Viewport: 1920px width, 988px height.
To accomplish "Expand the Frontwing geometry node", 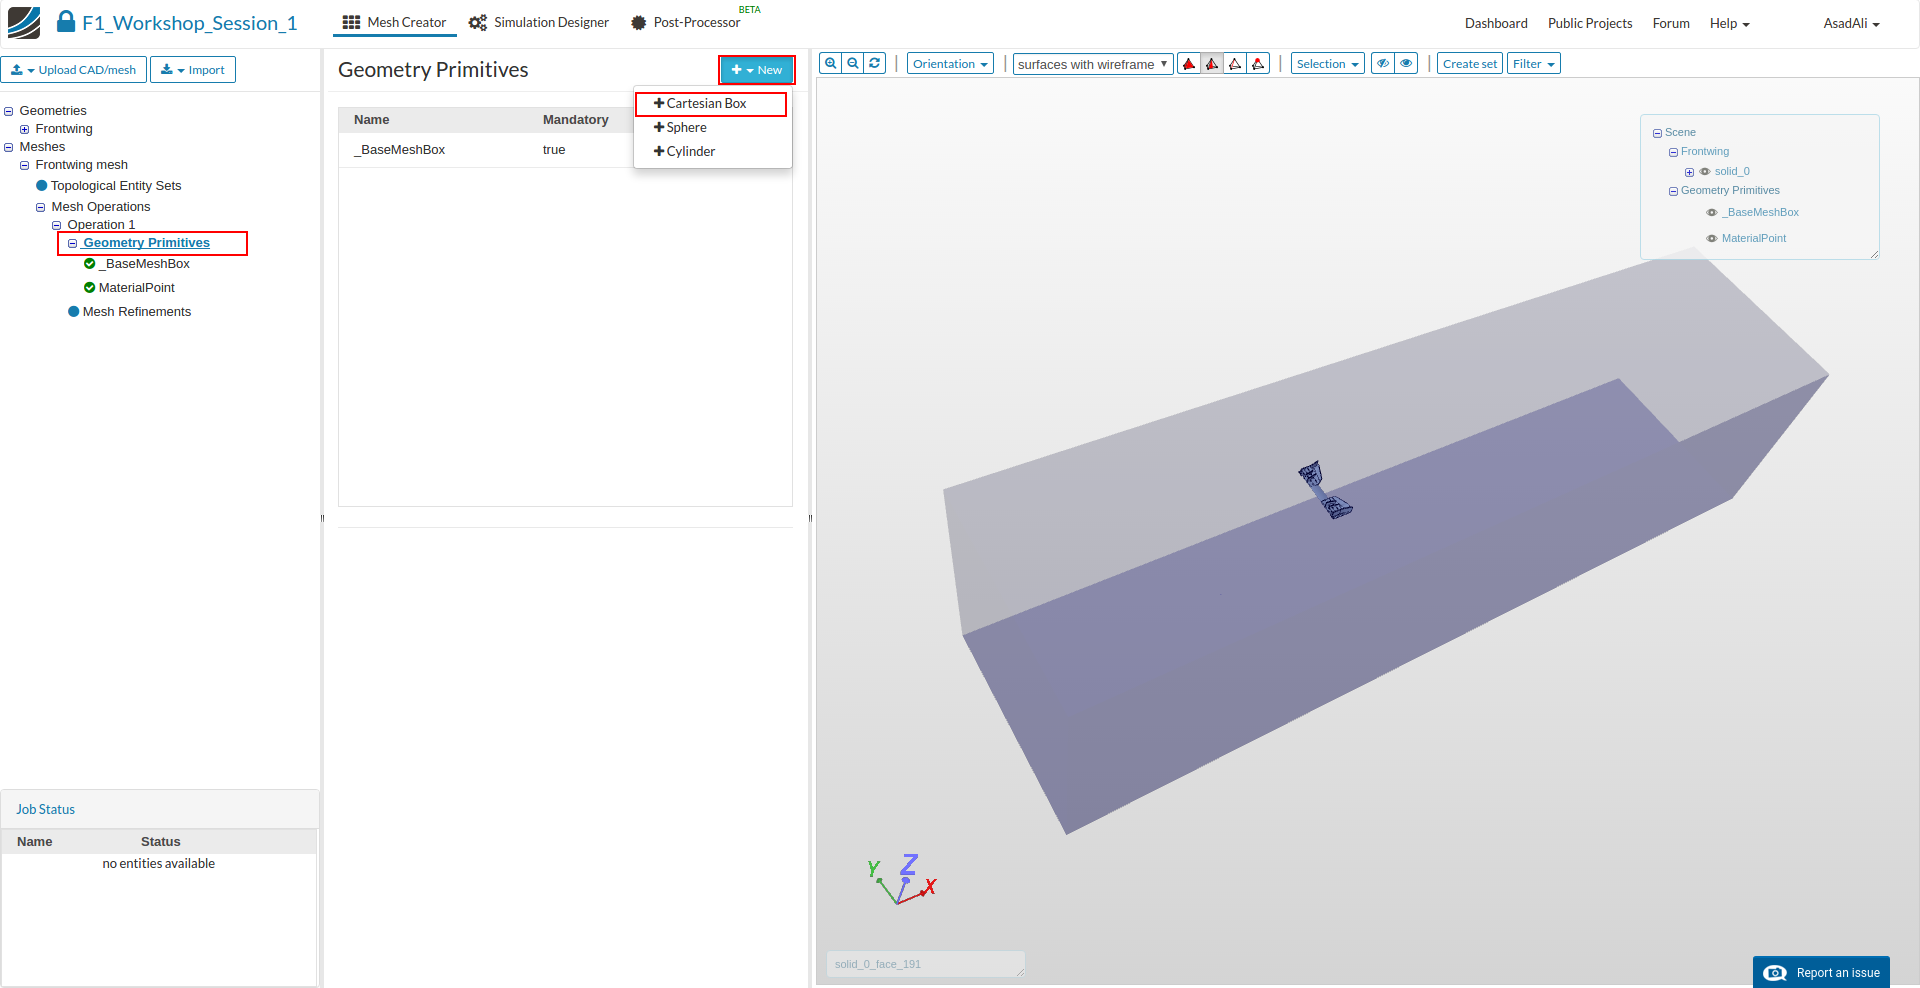I will 25,129.
